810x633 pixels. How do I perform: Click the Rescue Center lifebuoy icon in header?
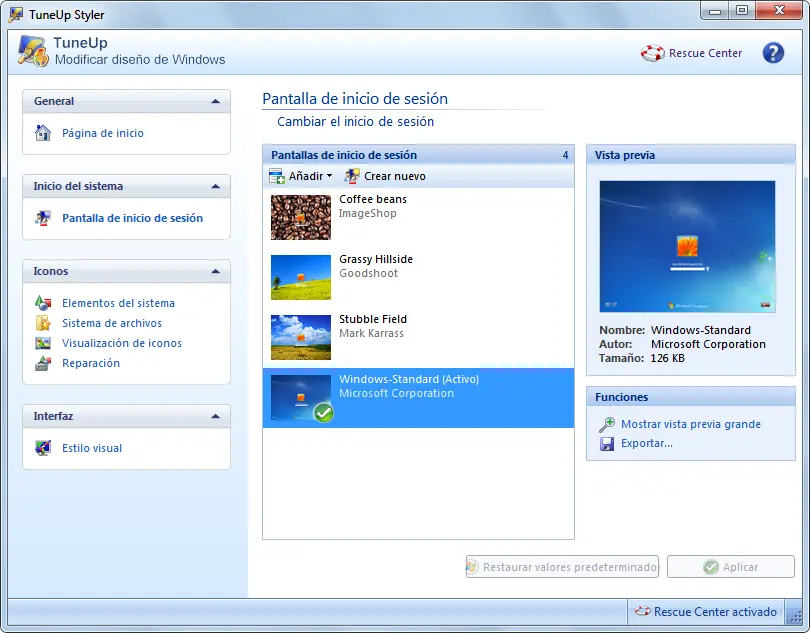pyautogui.click(x=652, y=53)
